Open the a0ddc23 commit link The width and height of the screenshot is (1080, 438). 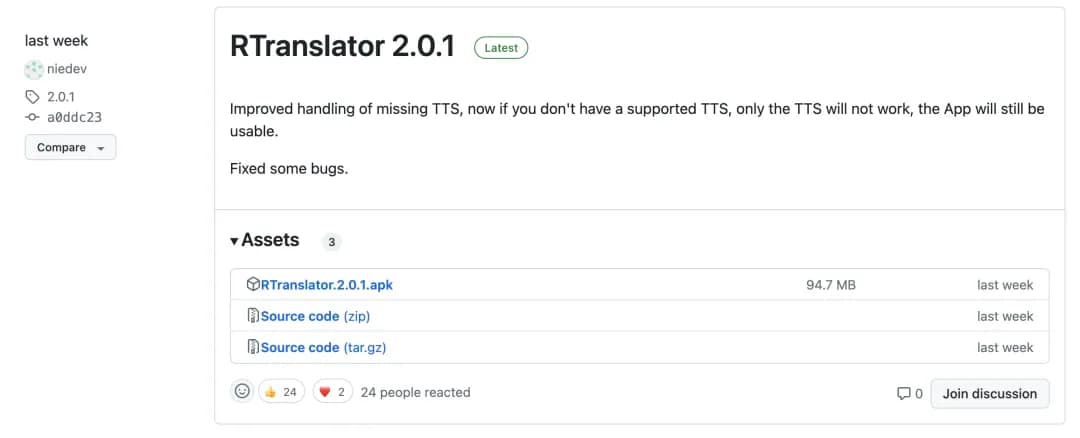74,117
